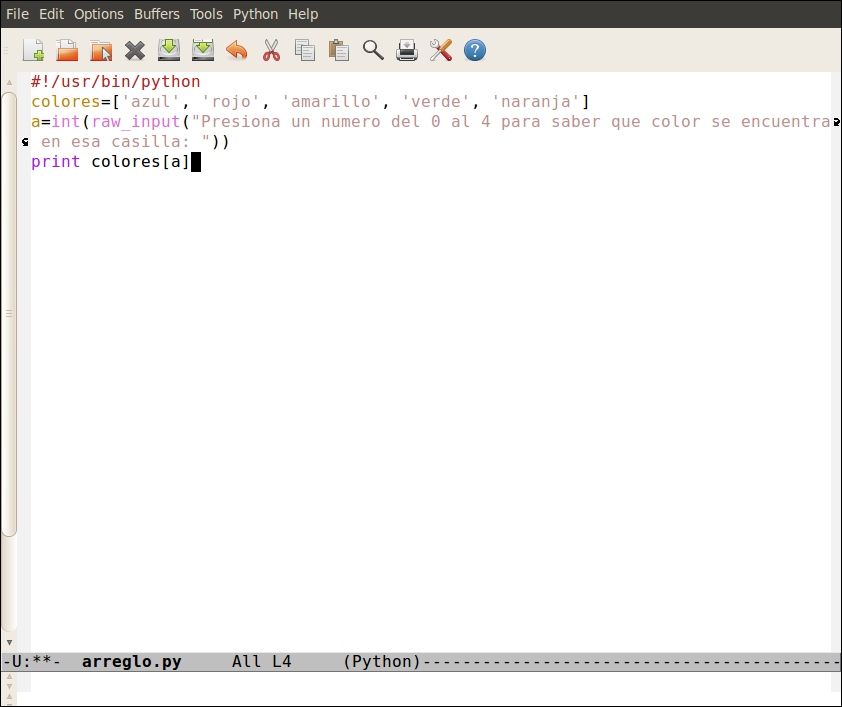The image size is (842, 707).
Task: Cut selected text with the scissors icon
Action: coord(271,50)
